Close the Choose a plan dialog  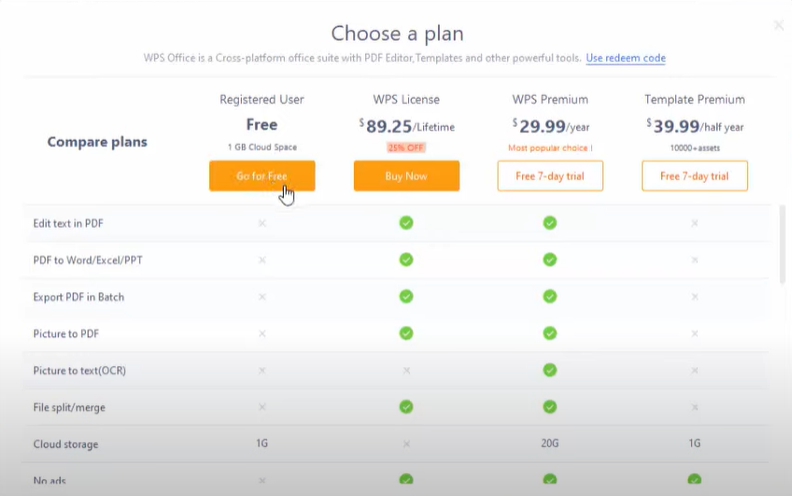(779, 26)
